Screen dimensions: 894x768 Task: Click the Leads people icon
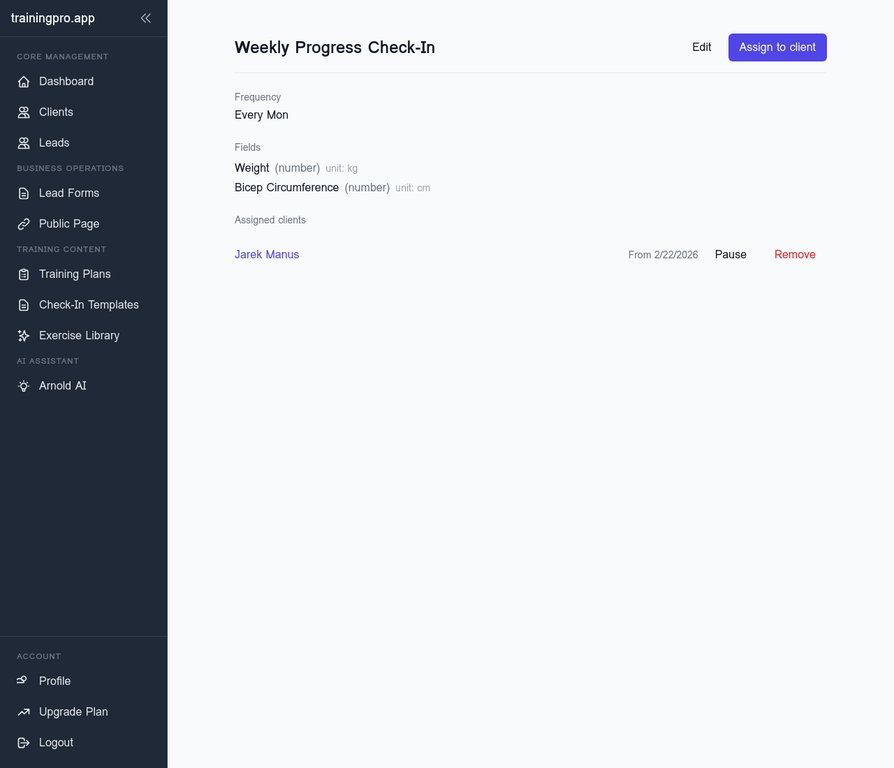coord(23,143)
